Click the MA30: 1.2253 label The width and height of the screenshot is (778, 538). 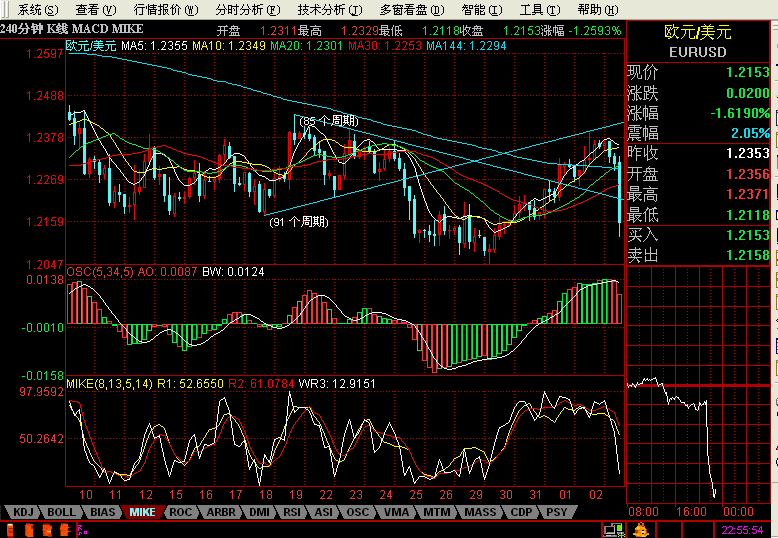(385, 46)
